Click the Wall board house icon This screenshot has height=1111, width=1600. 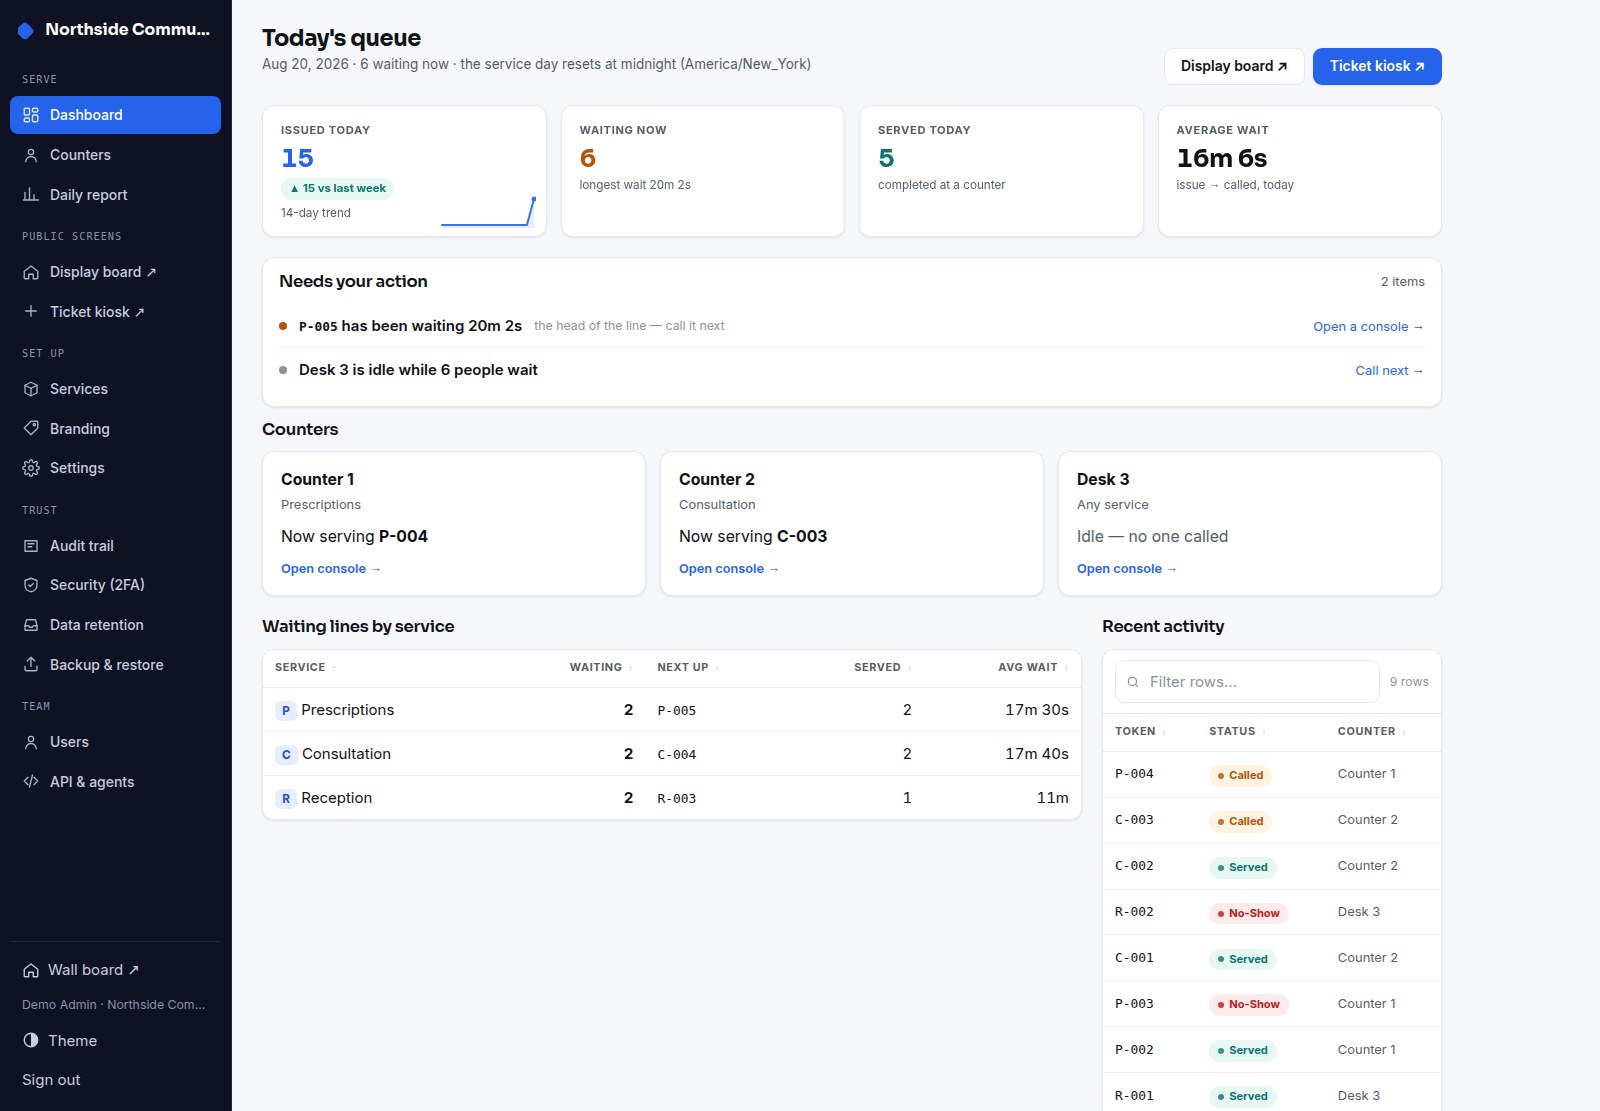31,970
